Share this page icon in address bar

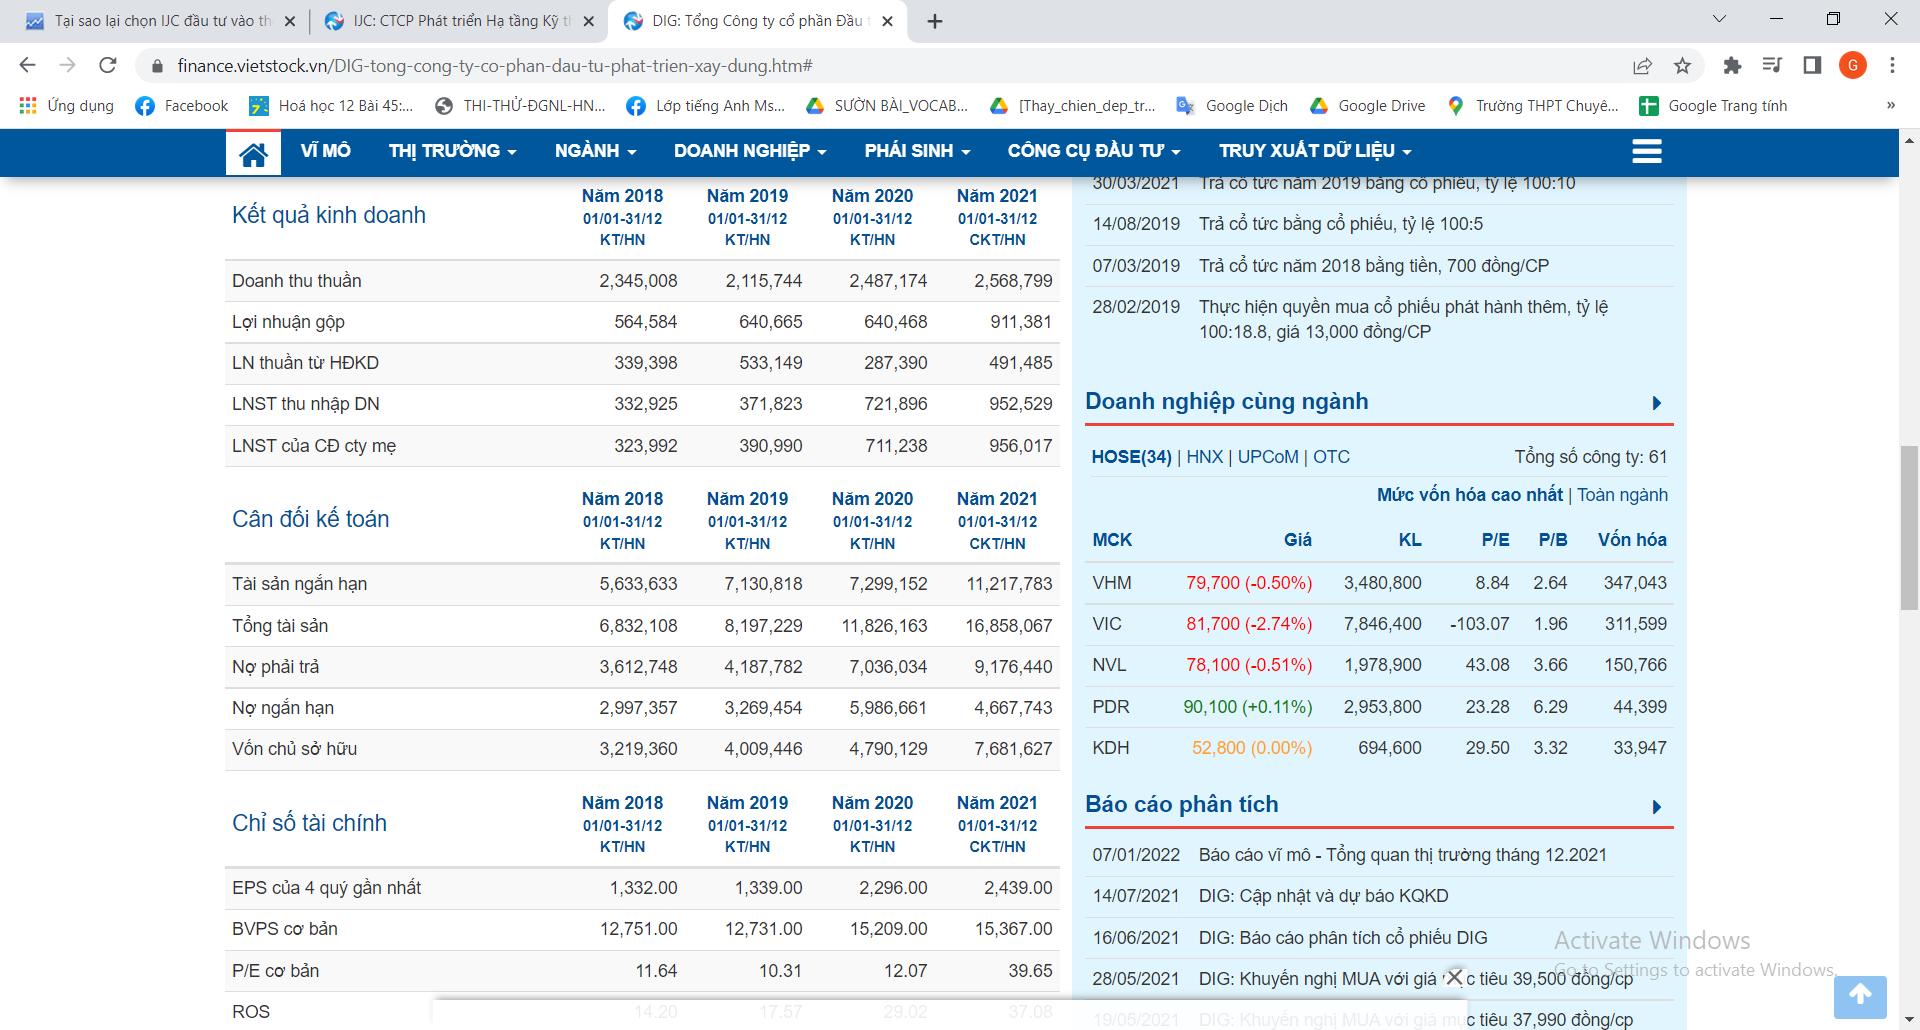(x=1642, y=65)
